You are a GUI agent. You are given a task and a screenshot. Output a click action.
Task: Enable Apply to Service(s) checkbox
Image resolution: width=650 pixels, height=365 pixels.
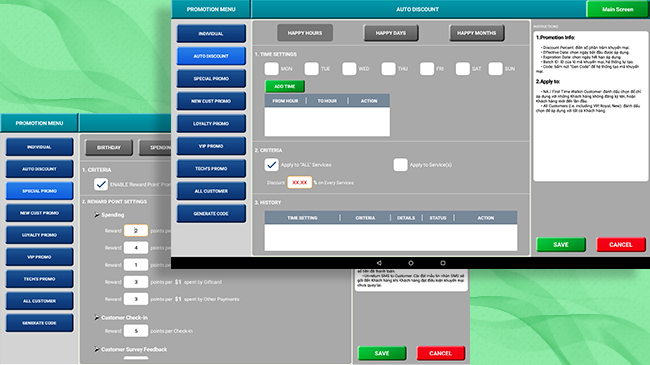[x=400, y=165]
